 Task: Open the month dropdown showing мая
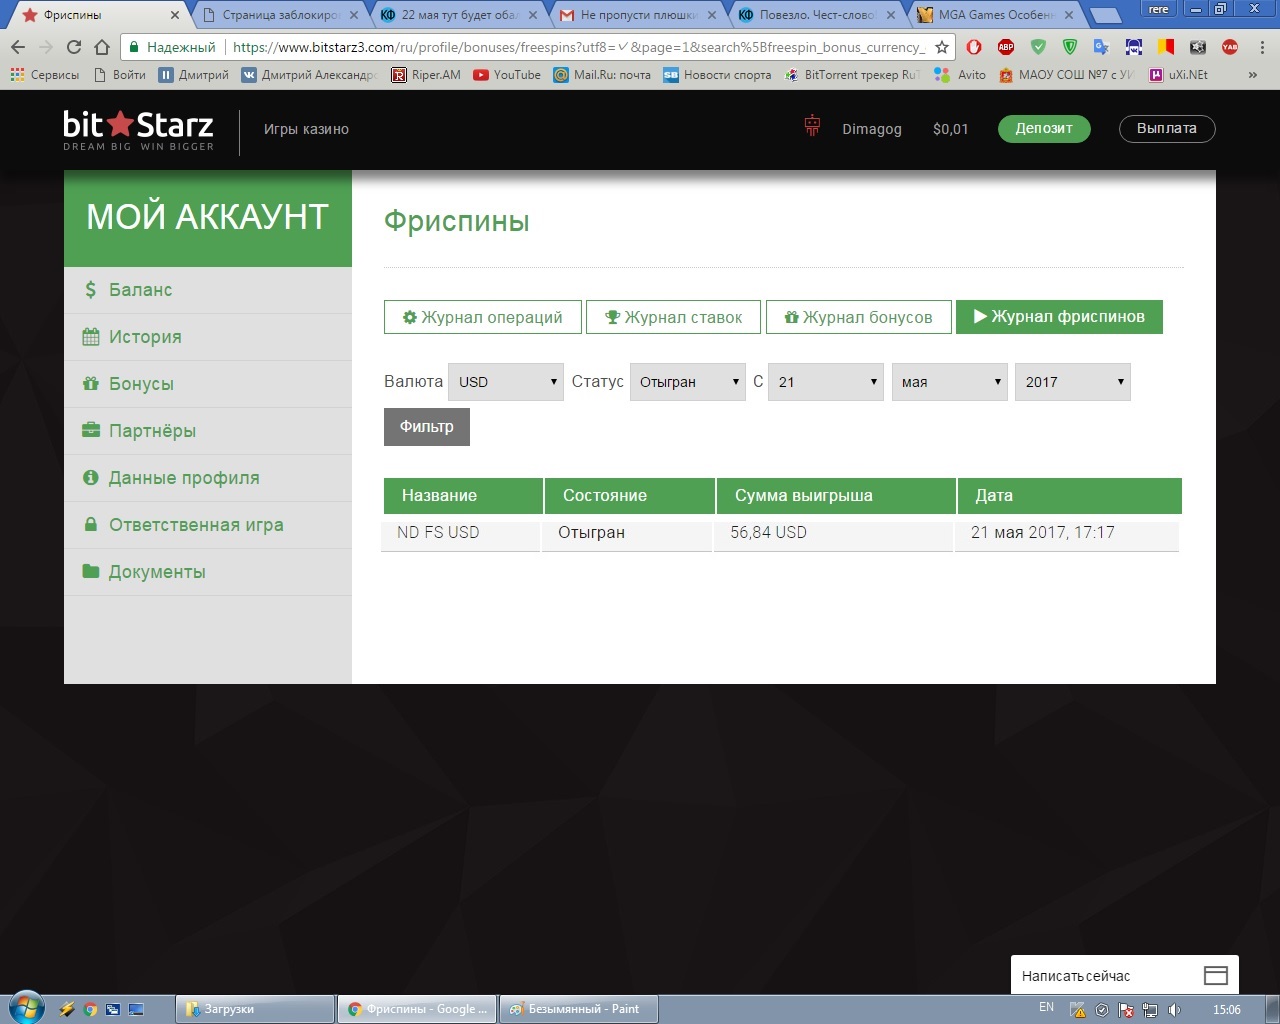click(949, 382)
